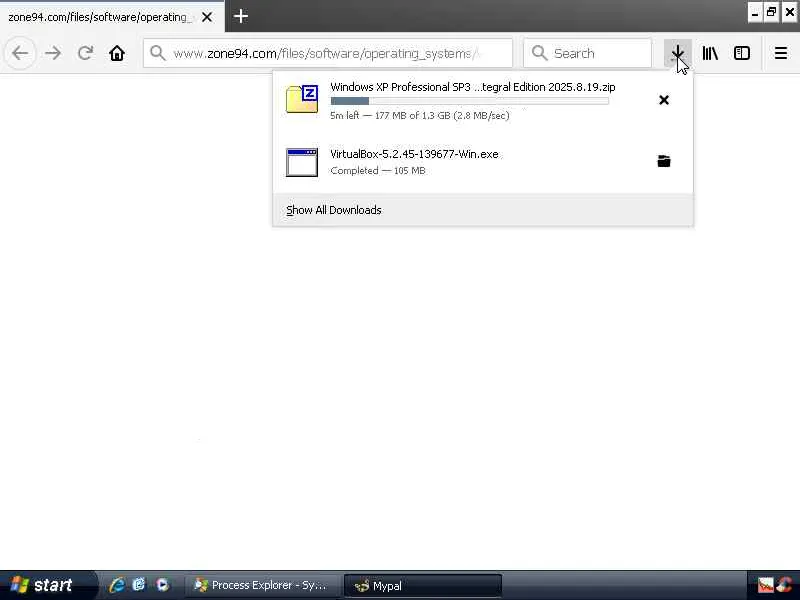800x600 pixels.
Task: Open containing folder for VirtualBox installer
Action: [664, 161]
